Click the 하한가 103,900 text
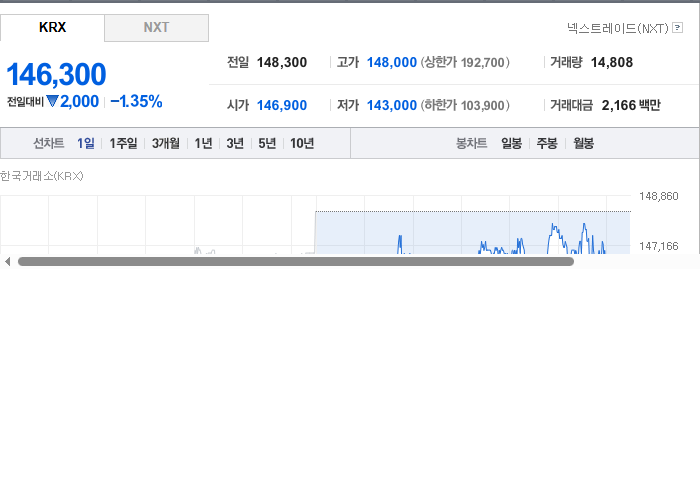The width and height of the screenshot is (700, 490). (x=465, y=105)
